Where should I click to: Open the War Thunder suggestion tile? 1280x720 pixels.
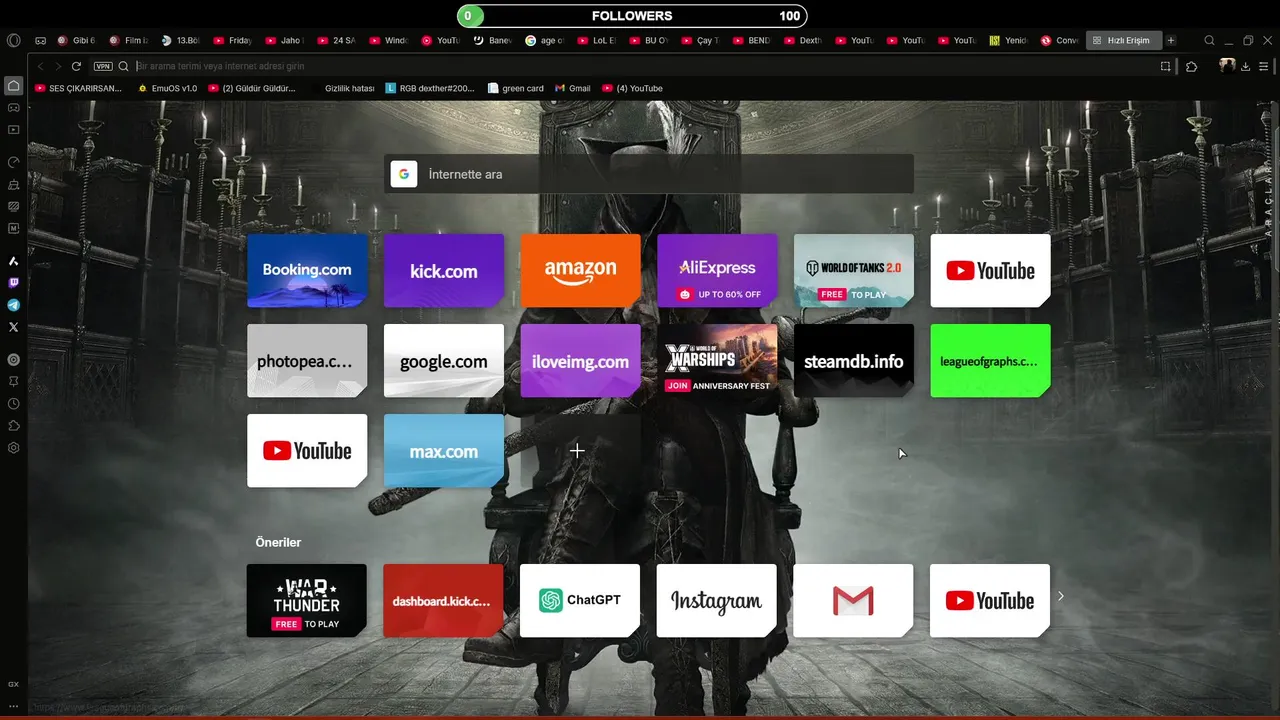point(307,600)
